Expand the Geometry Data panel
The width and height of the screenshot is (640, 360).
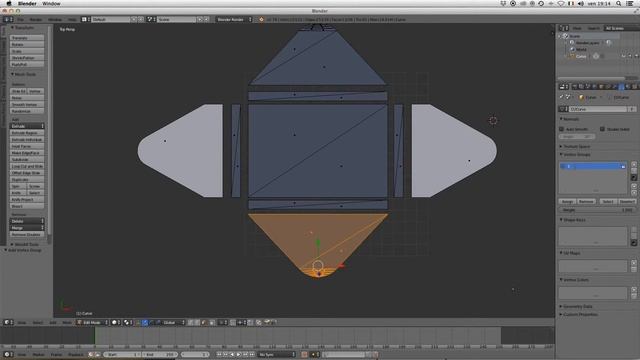576,306
